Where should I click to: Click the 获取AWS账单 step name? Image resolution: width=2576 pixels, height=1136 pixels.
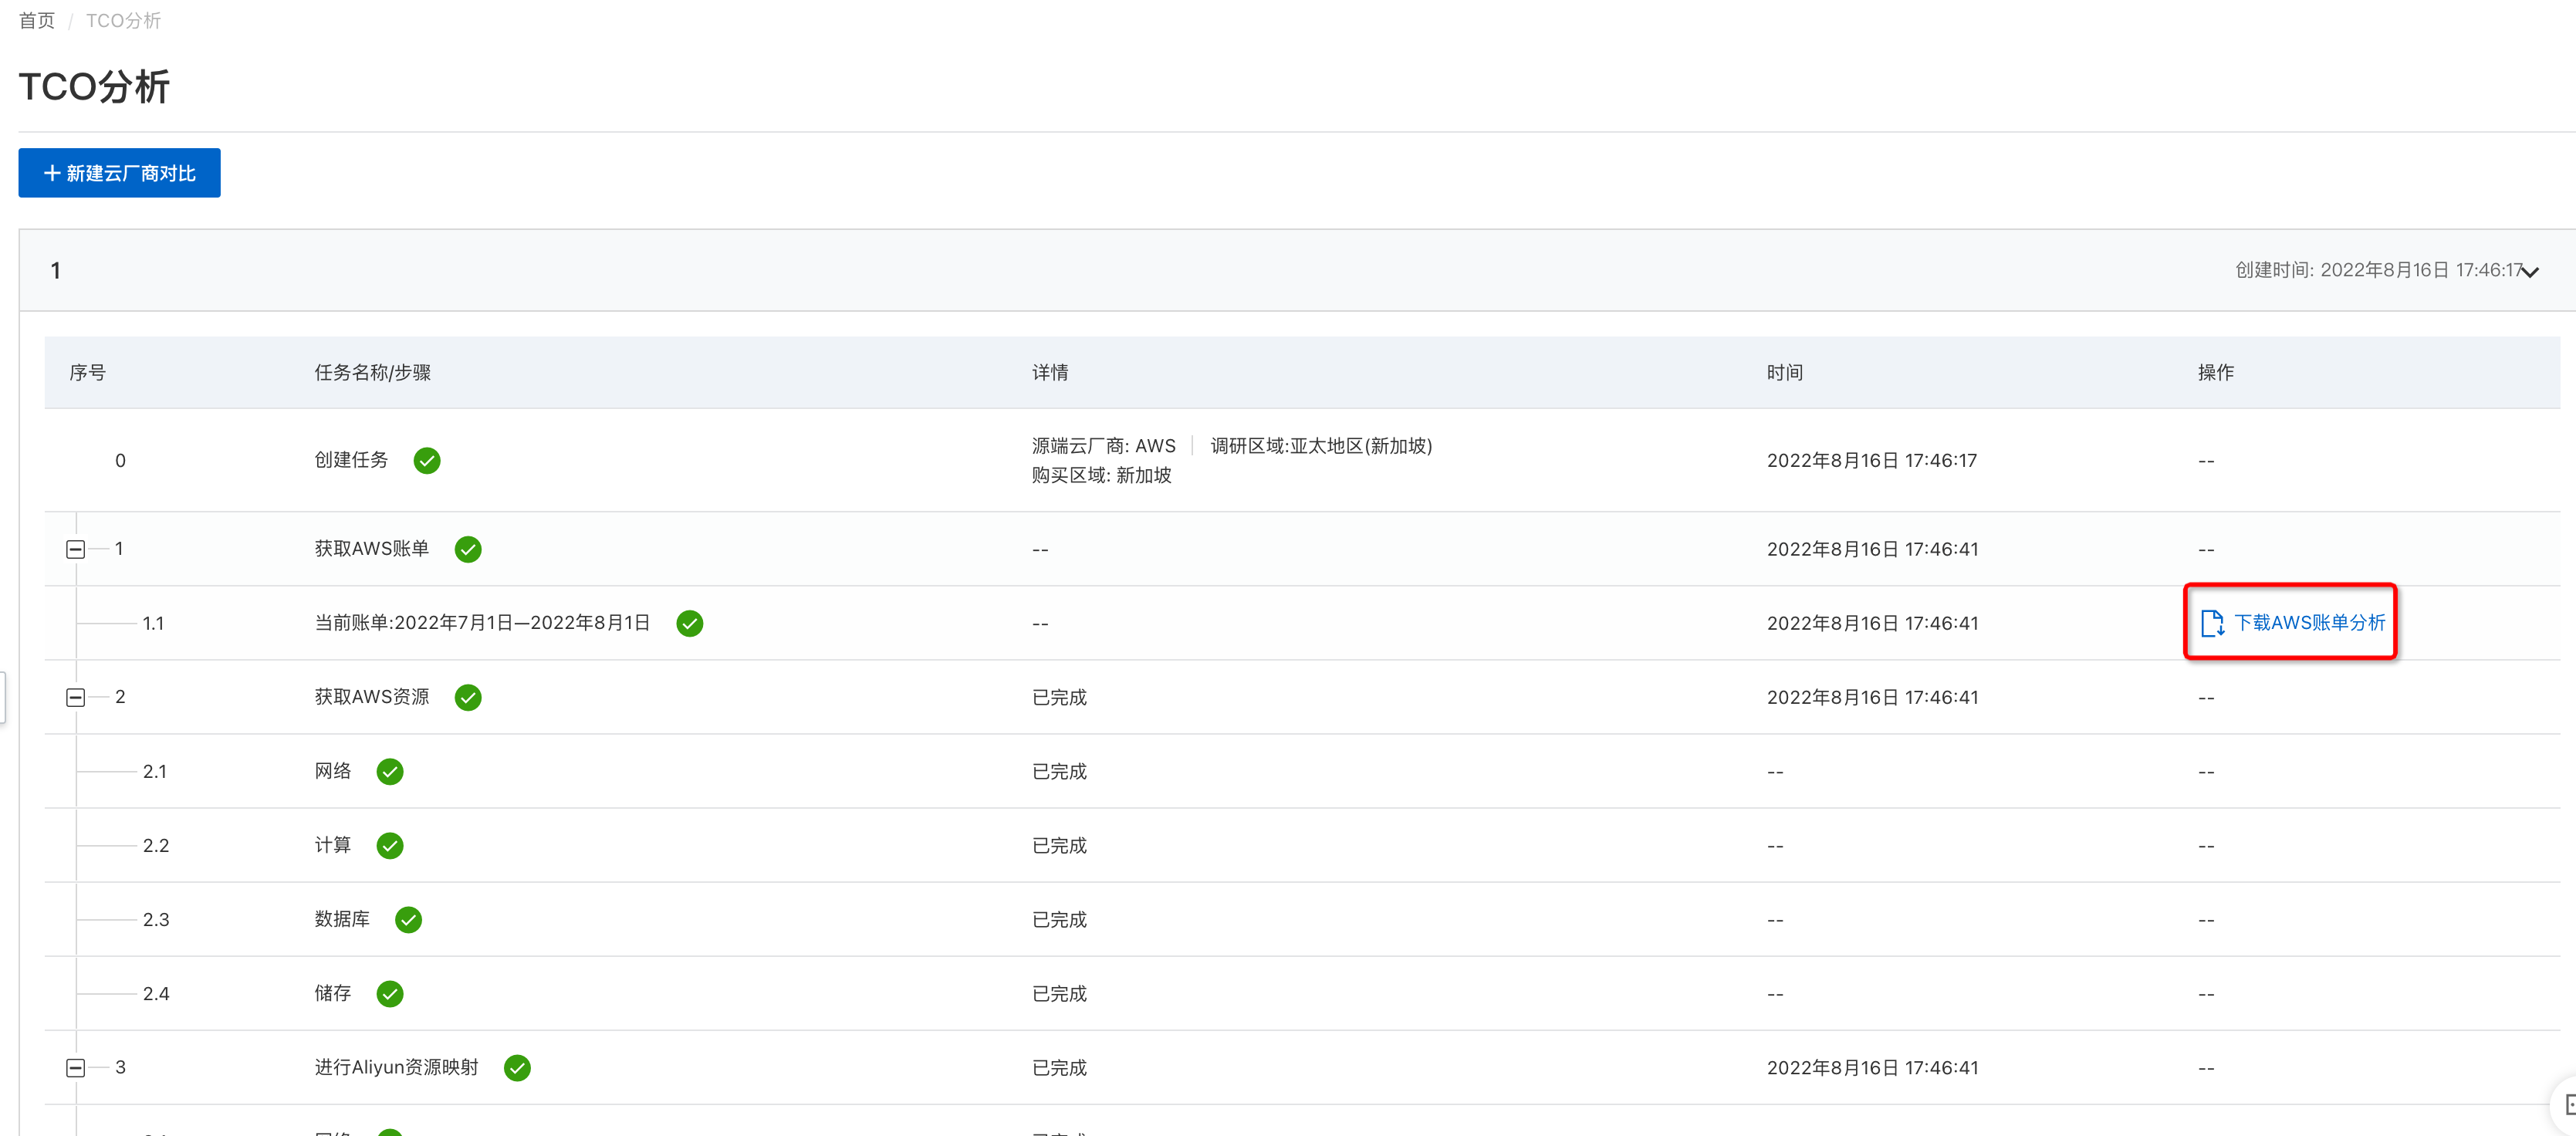click(372, 549)
